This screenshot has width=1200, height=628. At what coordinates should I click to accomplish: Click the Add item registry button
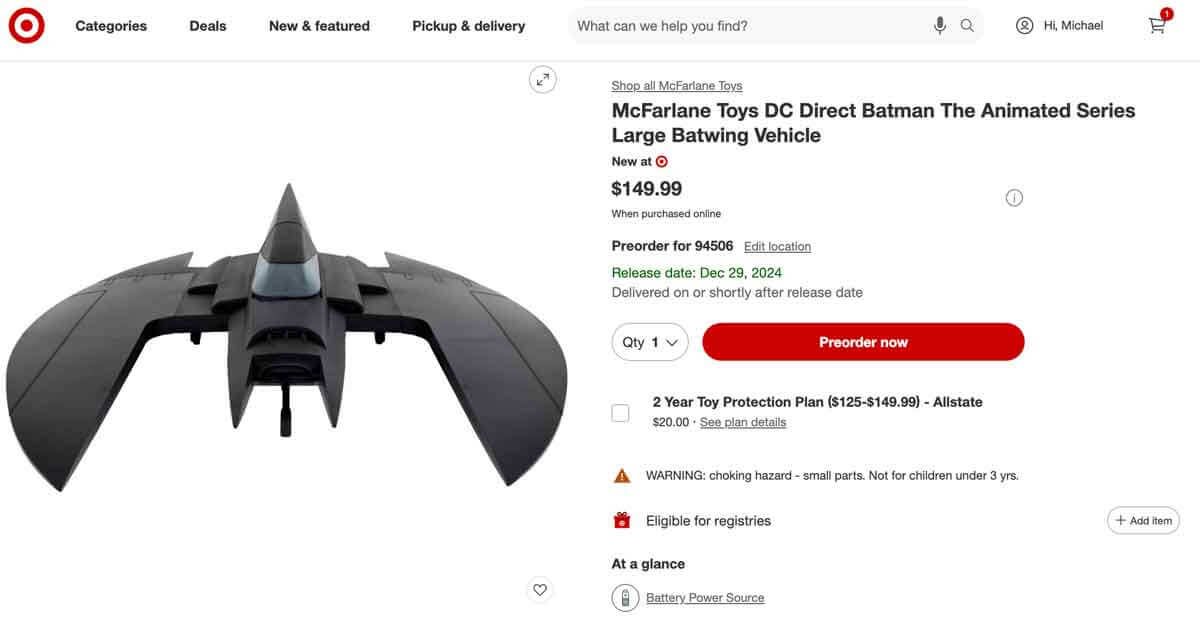click(1143, 521)
